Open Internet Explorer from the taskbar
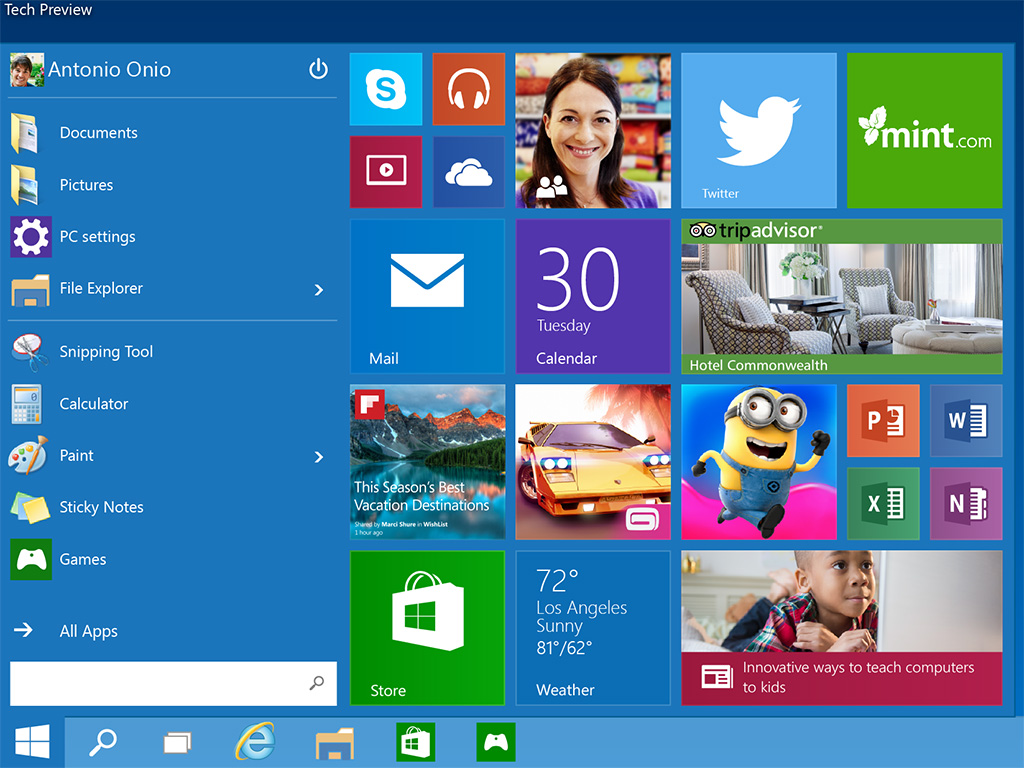The image size is (1024, 768). point(255,742)
